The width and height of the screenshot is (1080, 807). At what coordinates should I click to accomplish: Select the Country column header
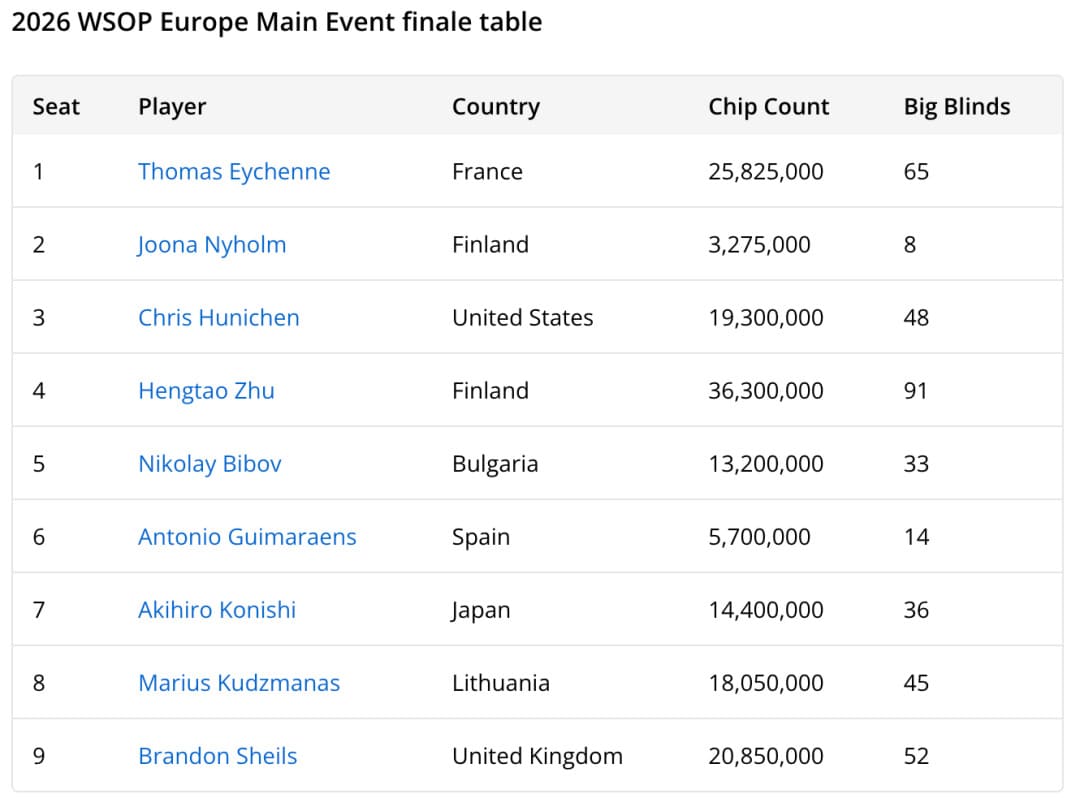pos(496,107)
